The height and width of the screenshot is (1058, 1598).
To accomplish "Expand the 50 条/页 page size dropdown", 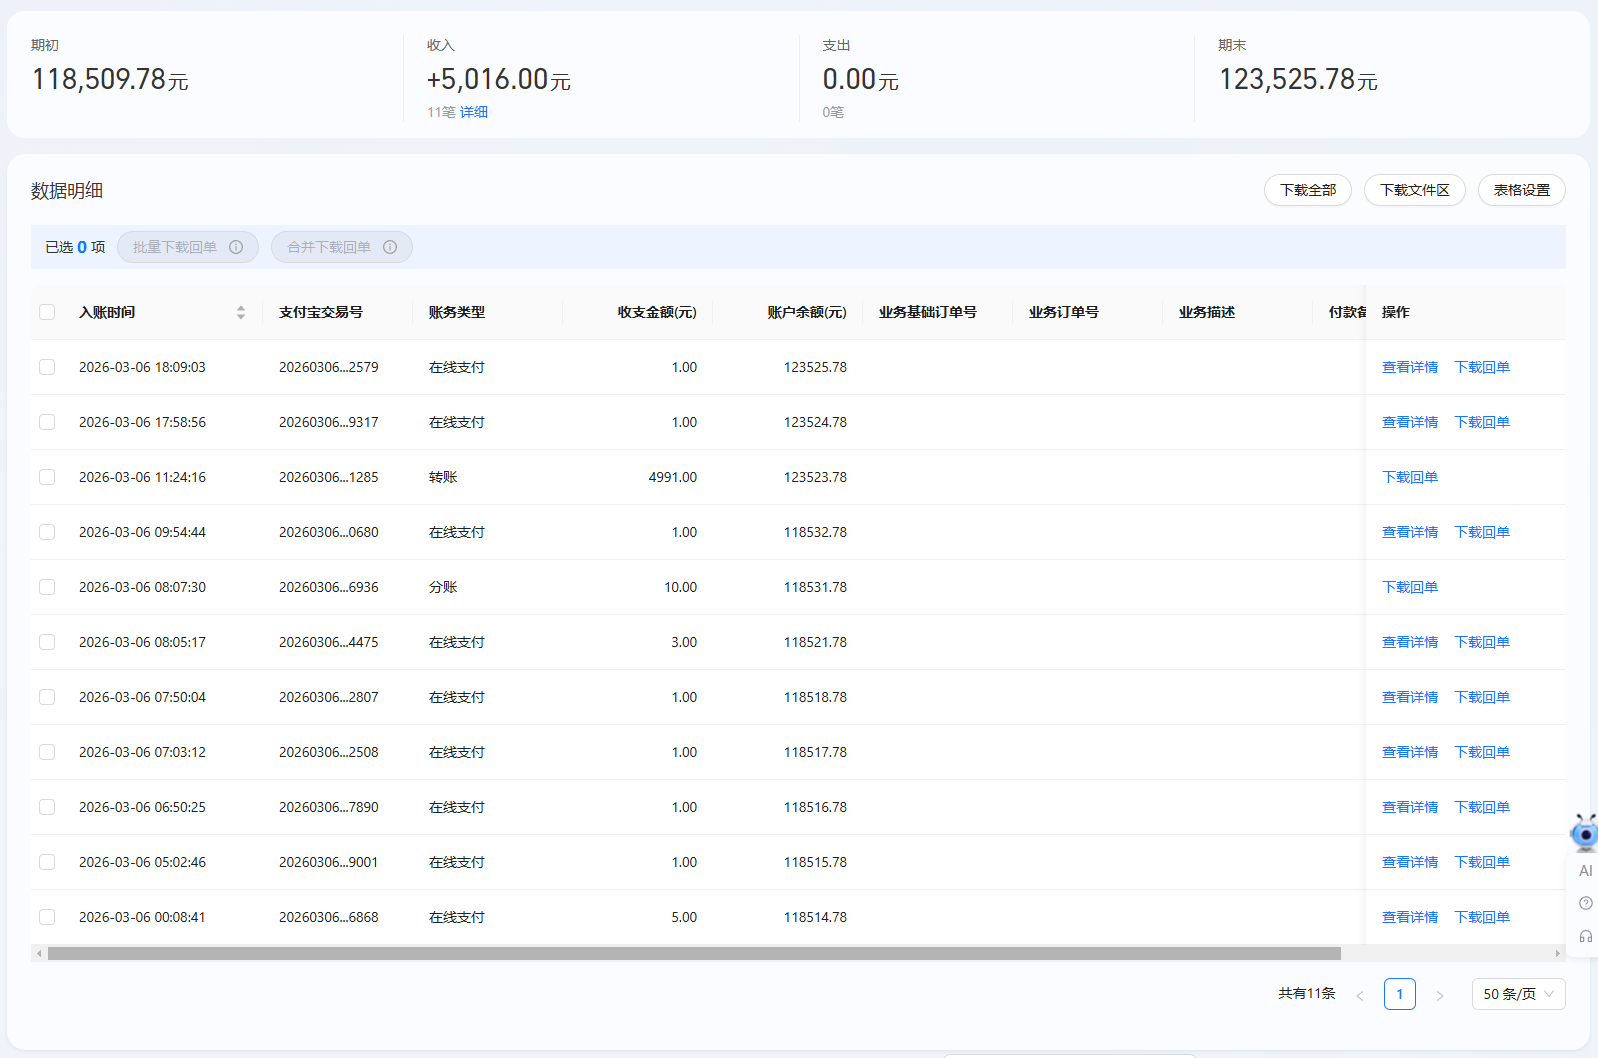I will click(1518, 994).
